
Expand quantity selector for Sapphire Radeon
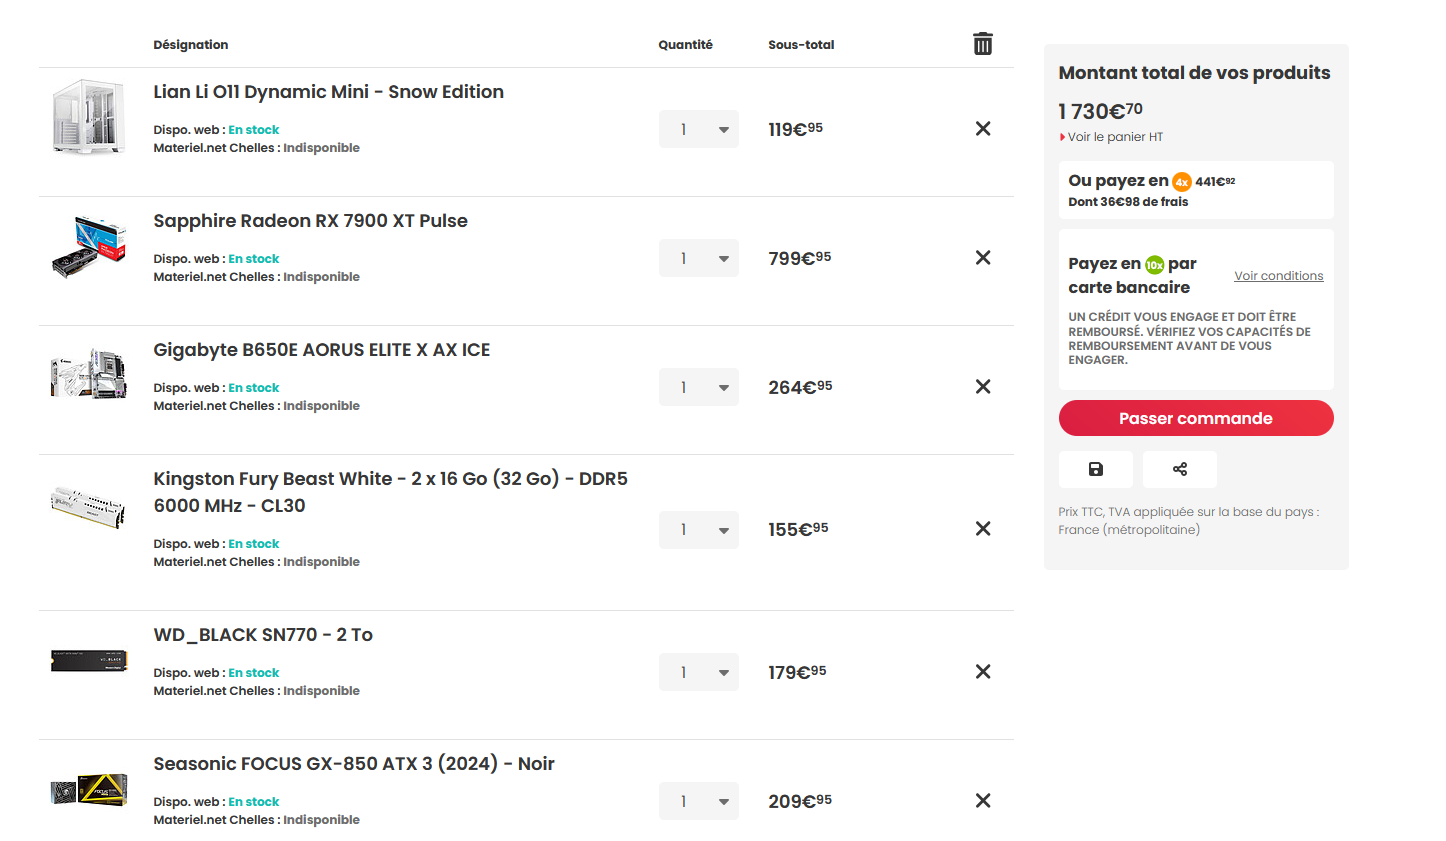(x=699, y=258)
